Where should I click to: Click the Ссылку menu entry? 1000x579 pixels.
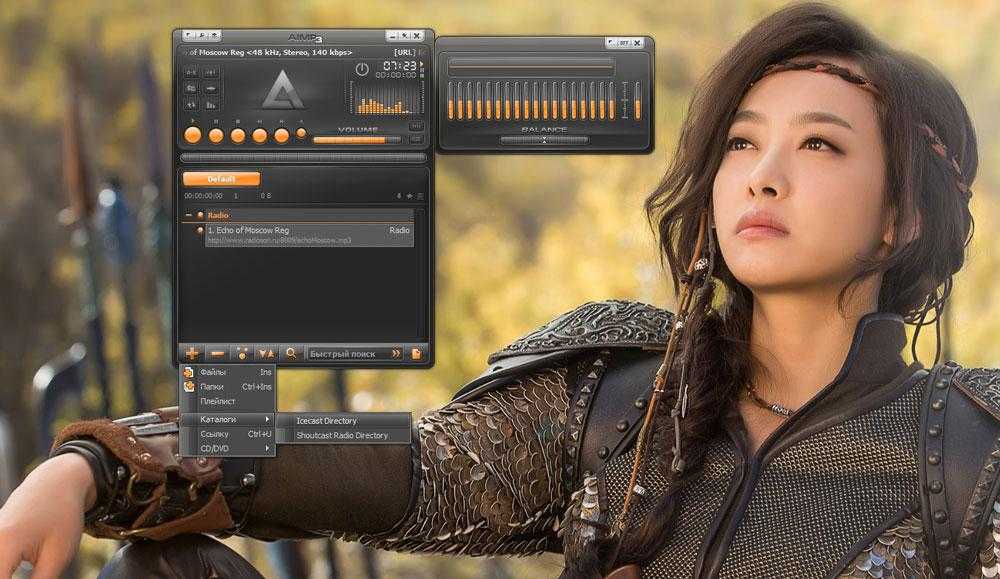[x=214, y=434]
